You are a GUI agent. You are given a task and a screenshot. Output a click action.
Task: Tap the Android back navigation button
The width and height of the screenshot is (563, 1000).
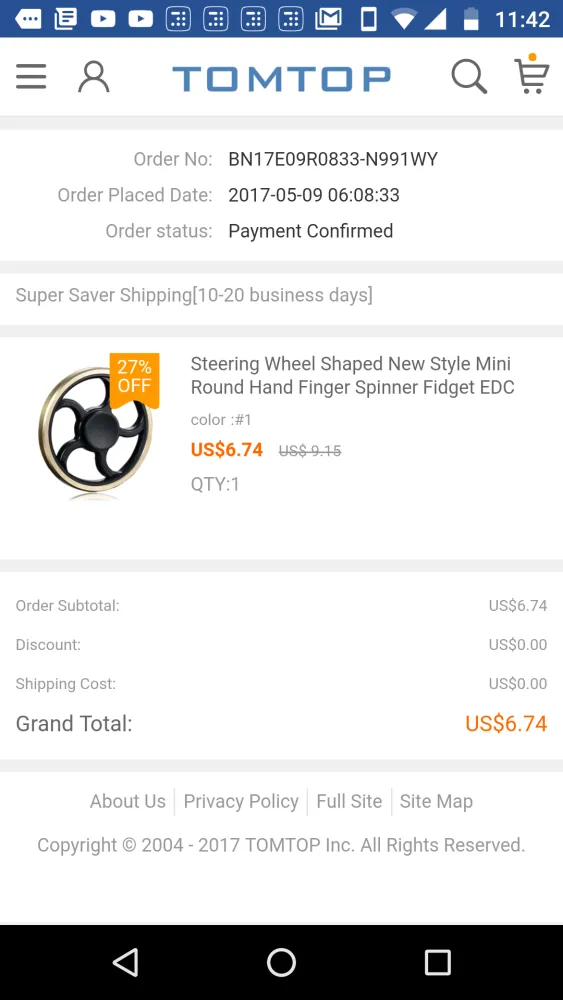point(126,962)
